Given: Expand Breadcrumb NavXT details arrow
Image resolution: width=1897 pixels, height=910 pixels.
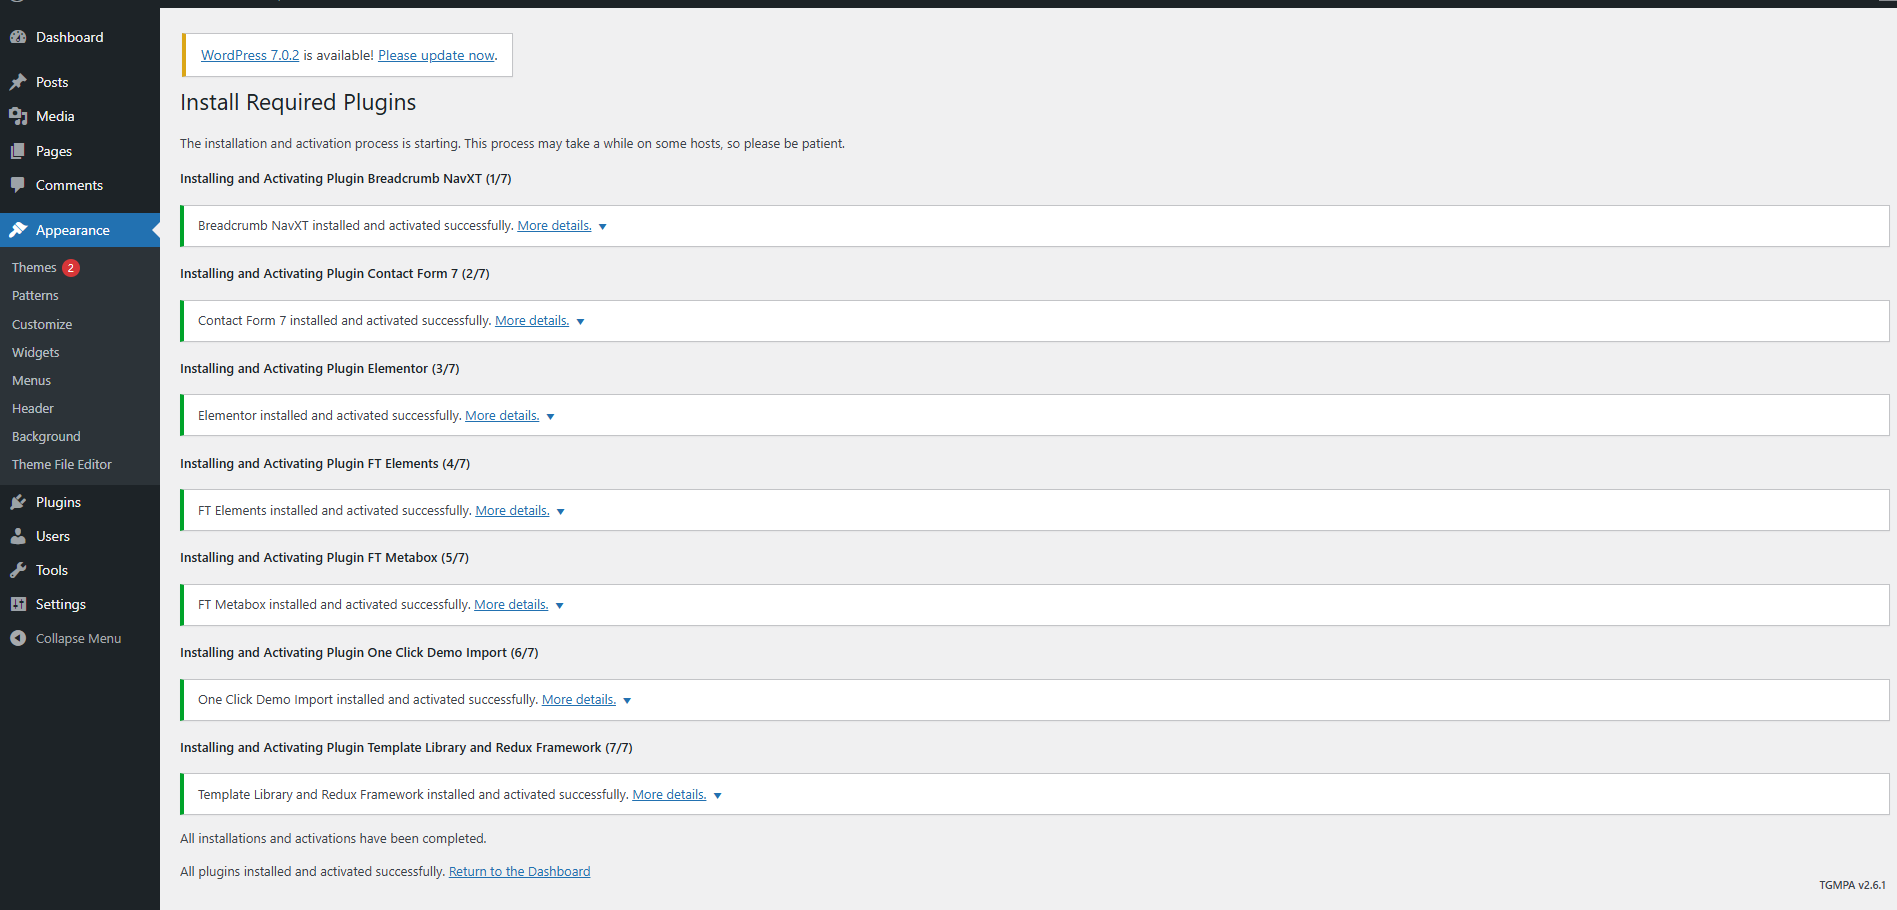Looking at the screenshot, I should pyautogui.click(x=603, y=227).
